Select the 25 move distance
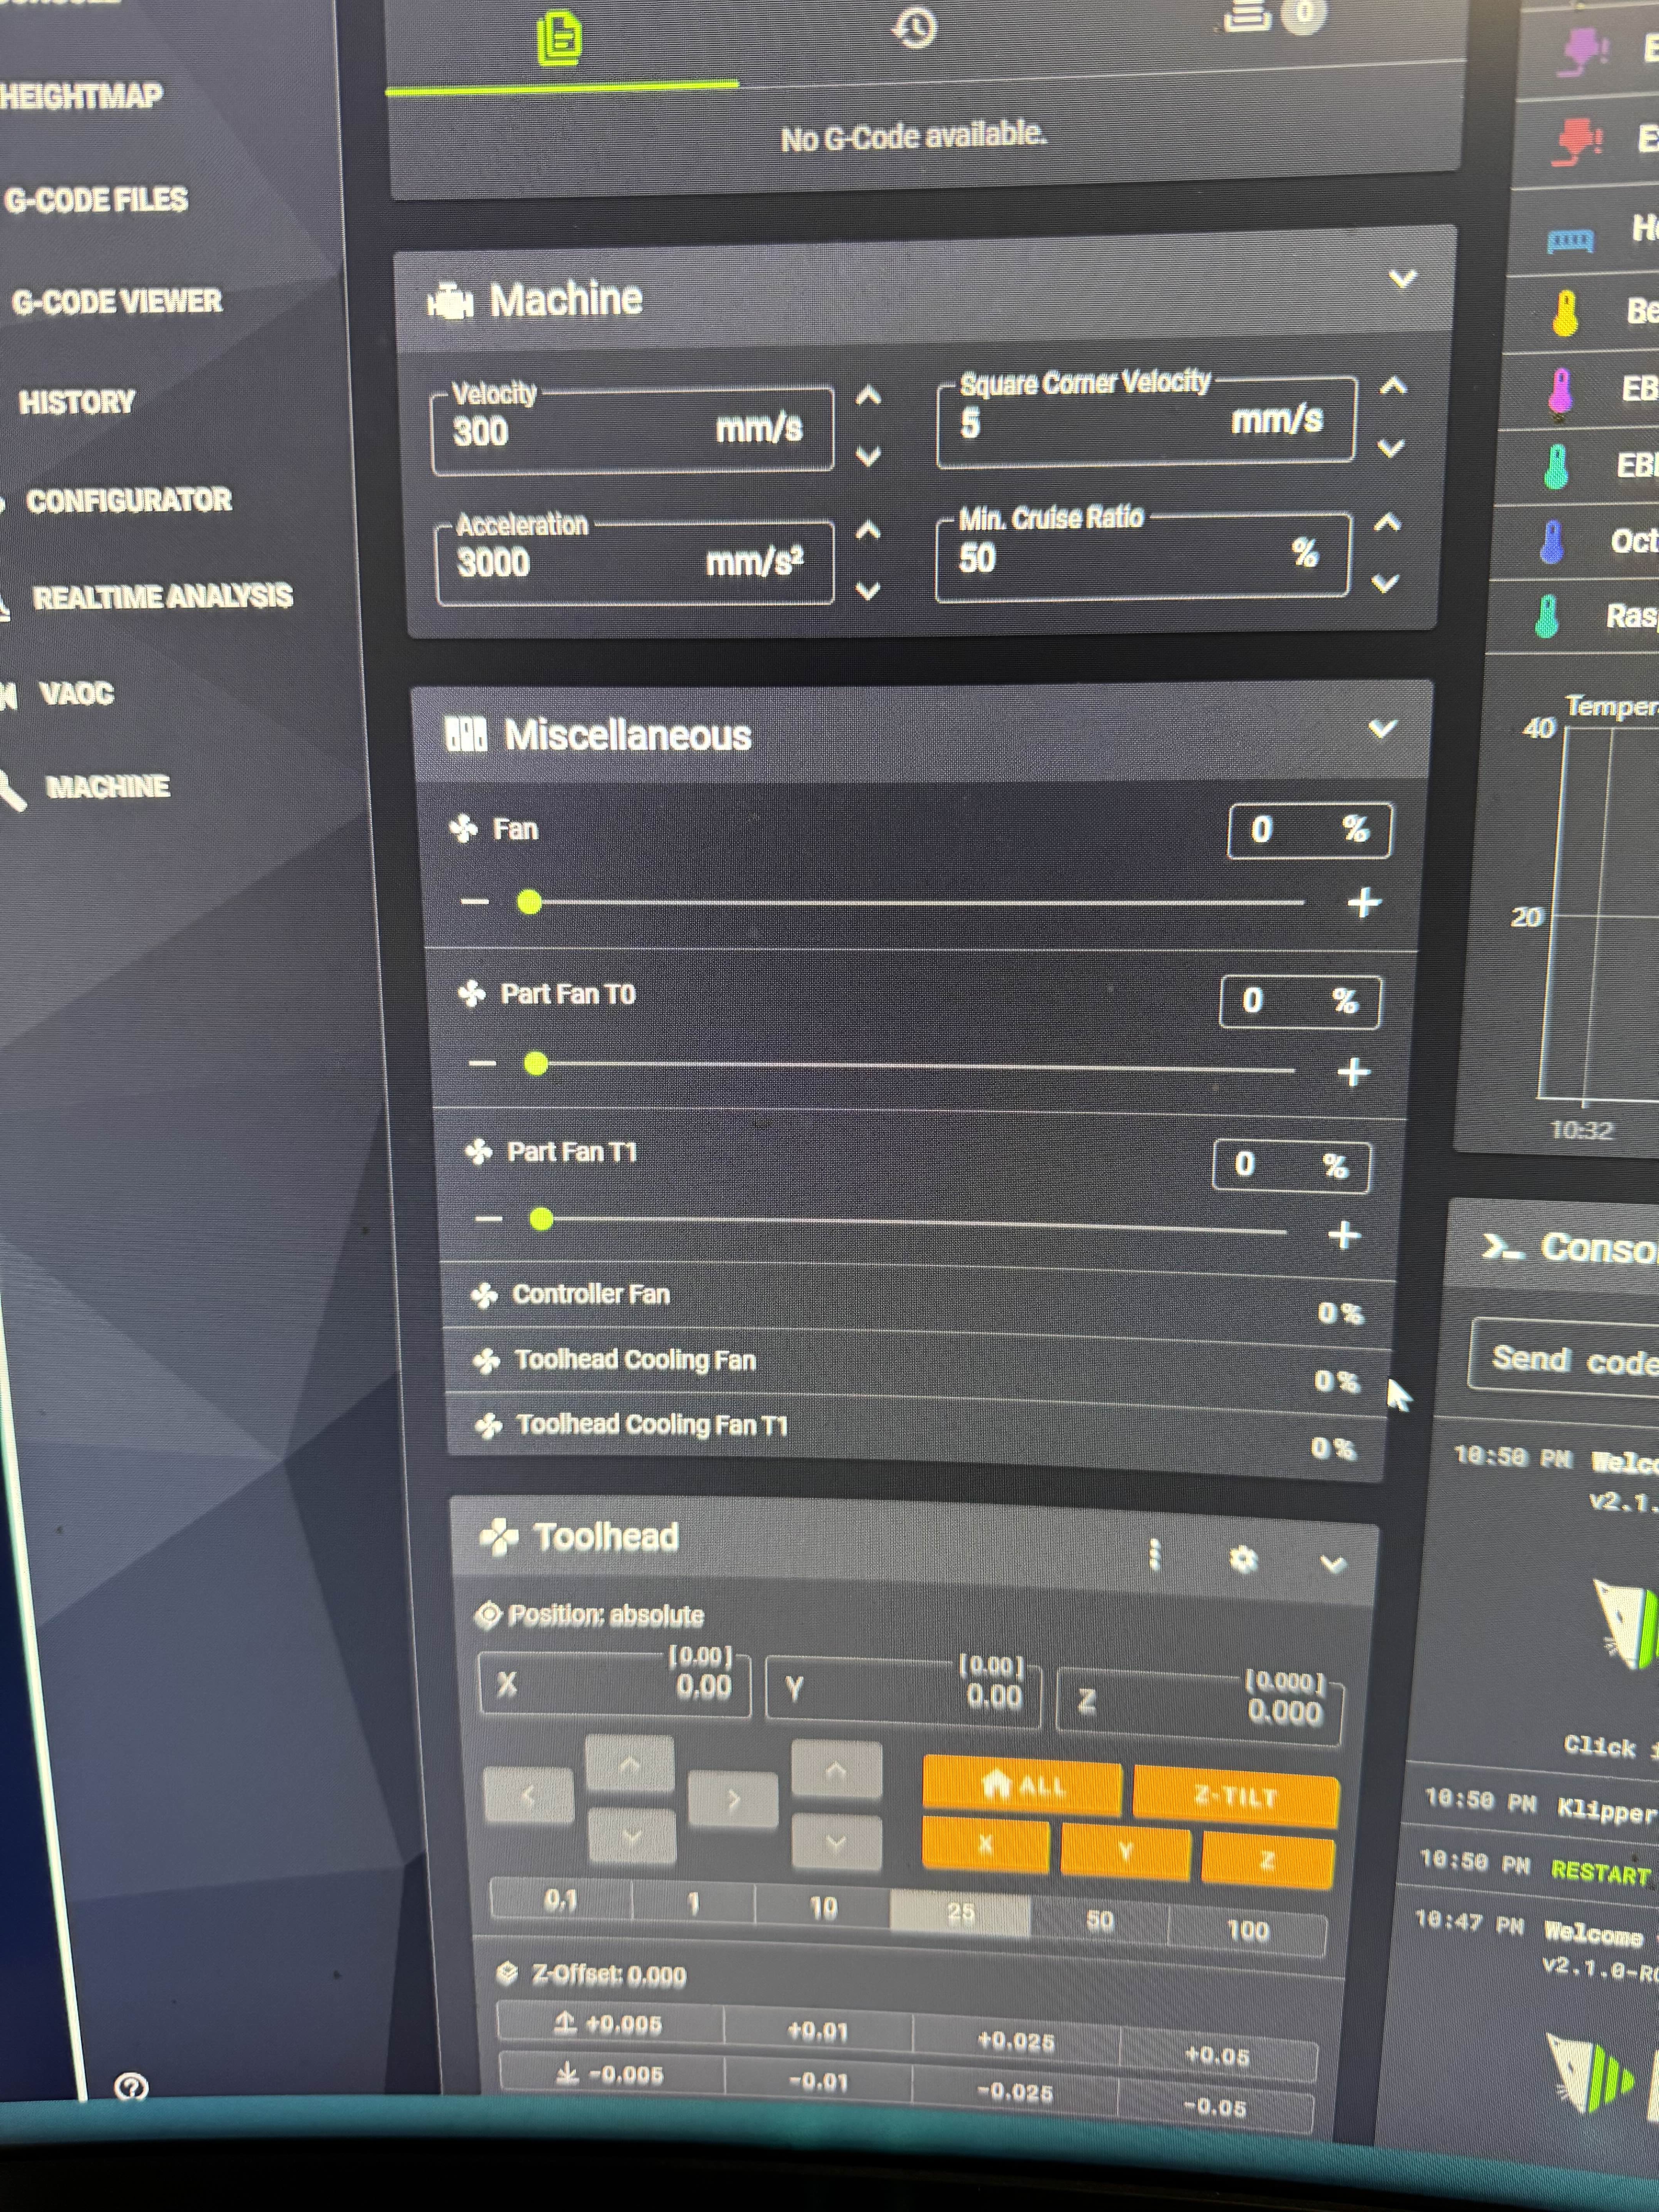 click(x=961, y=1914)
